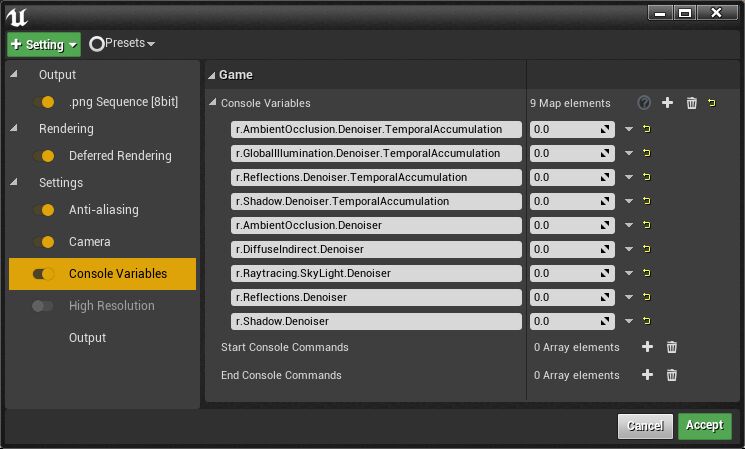
Task: Disable the Console Variables setting switch
Action: [x=43, y=274]
